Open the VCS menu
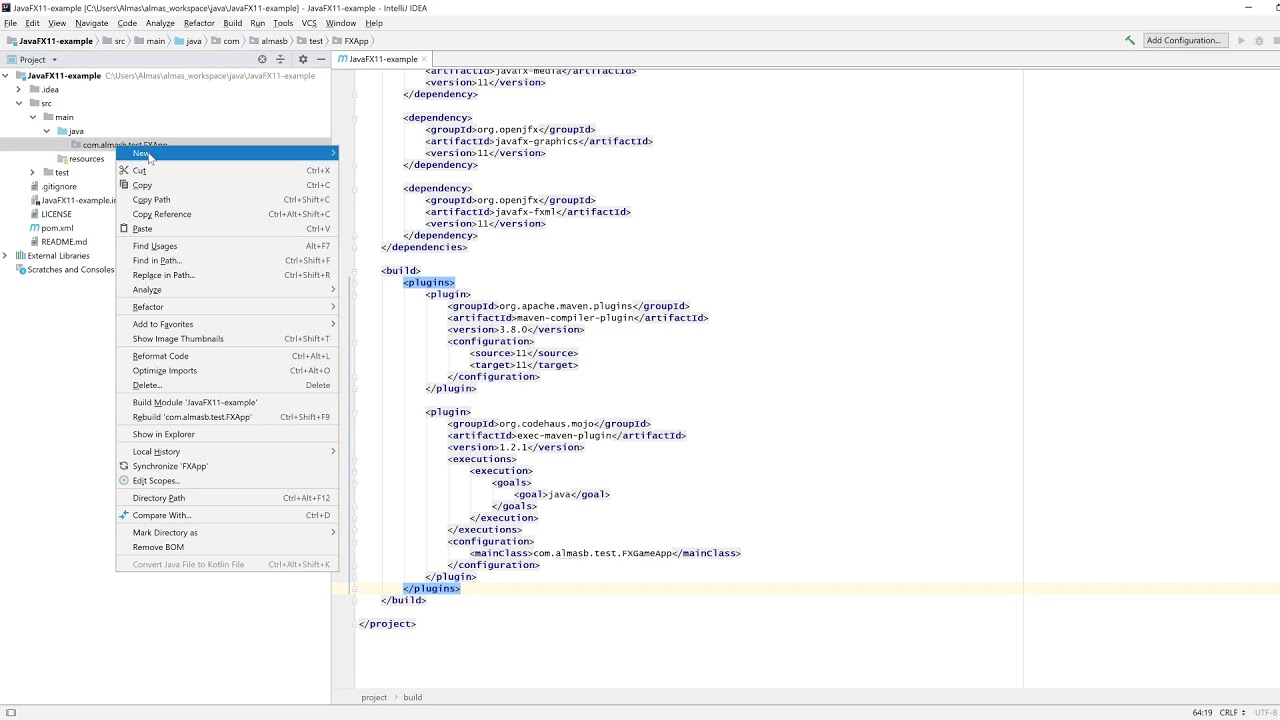 click(309, 23)
